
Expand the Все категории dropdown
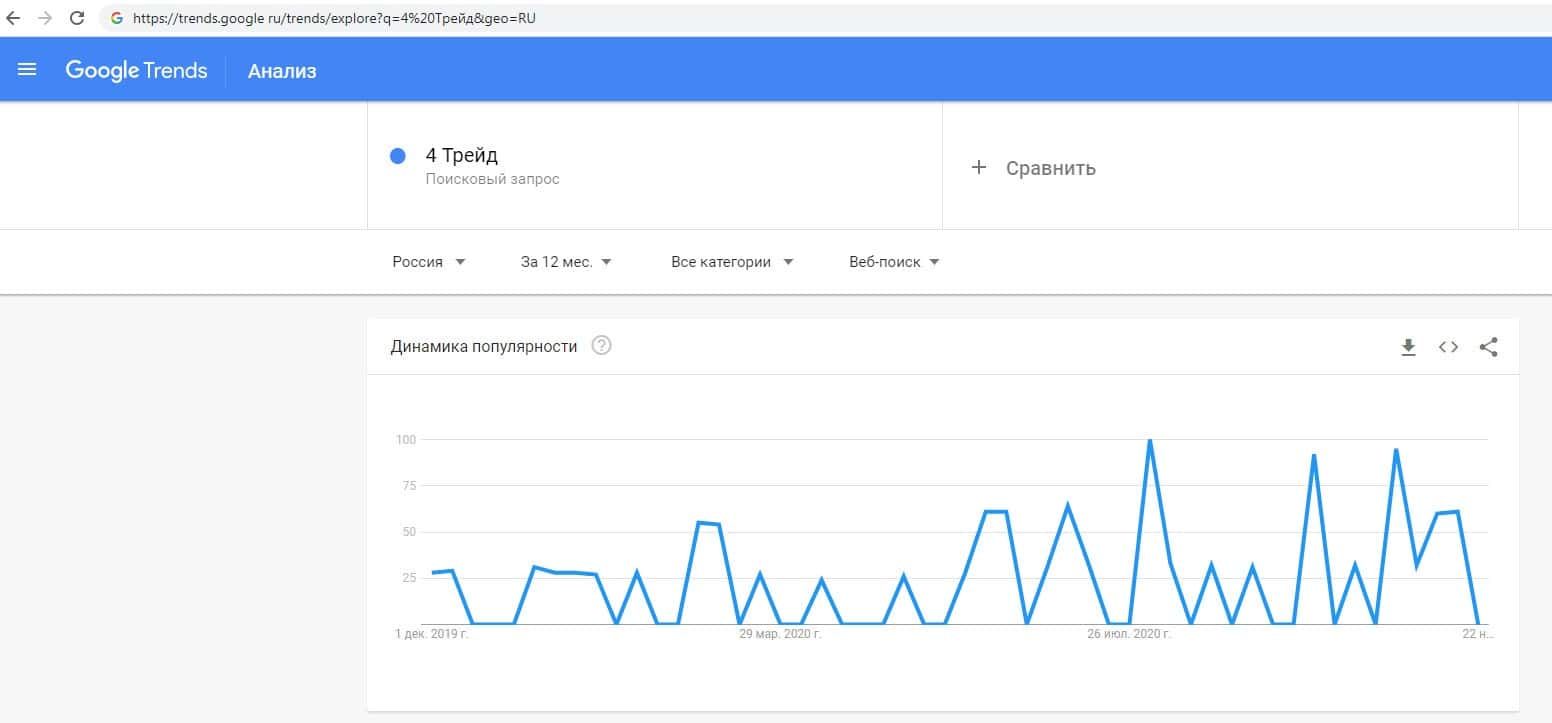732,262
